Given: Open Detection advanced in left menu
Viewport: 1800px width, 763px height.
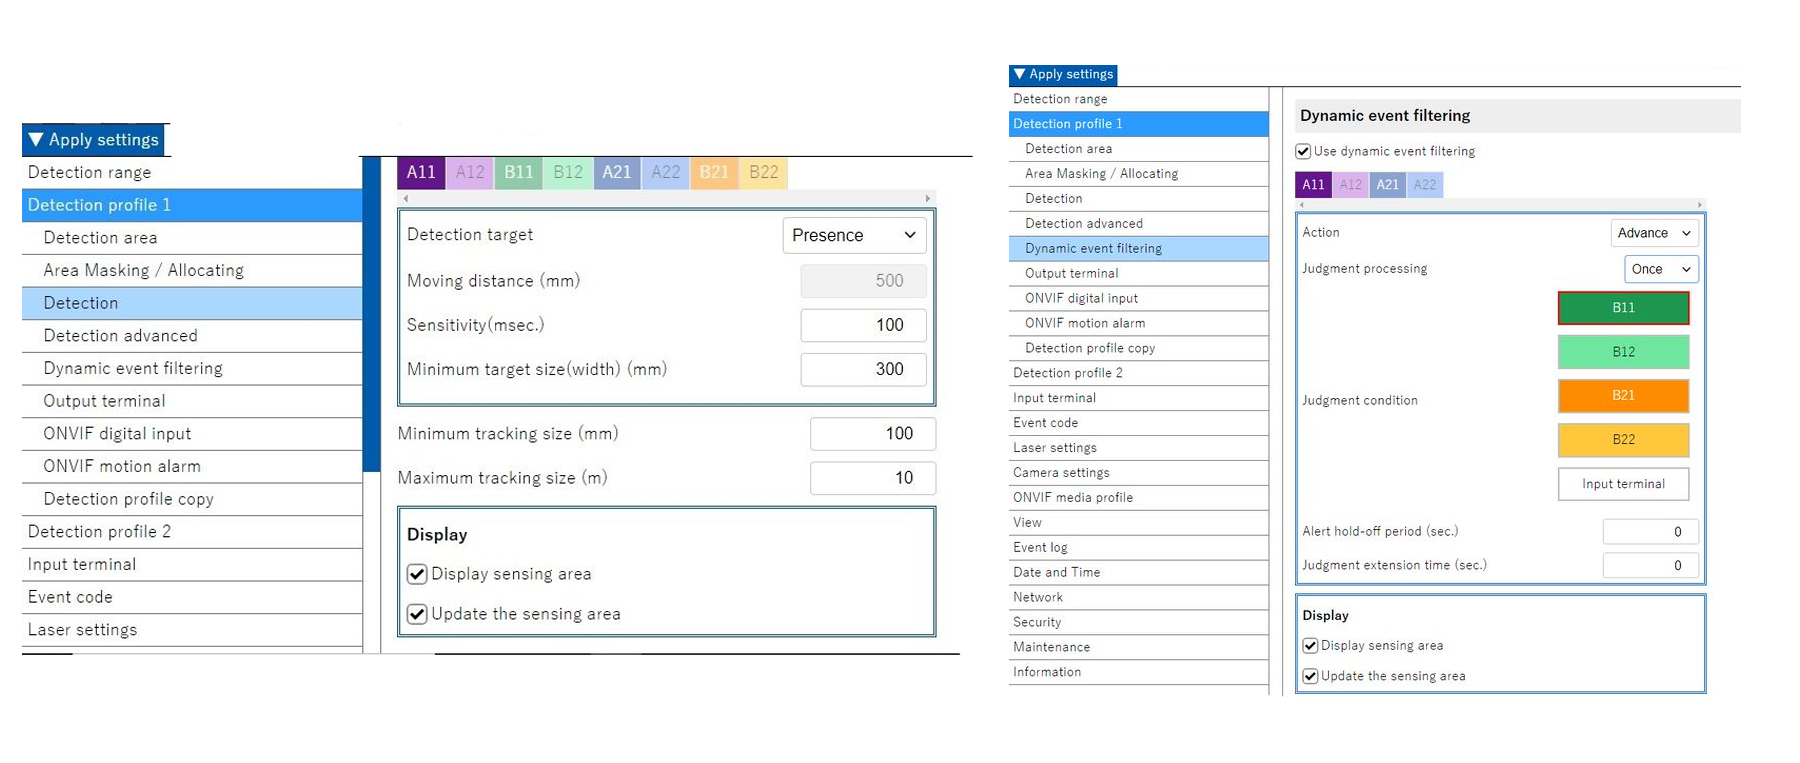Looking at the screenshot, I should pyautogui.click(x=120, y=336).
